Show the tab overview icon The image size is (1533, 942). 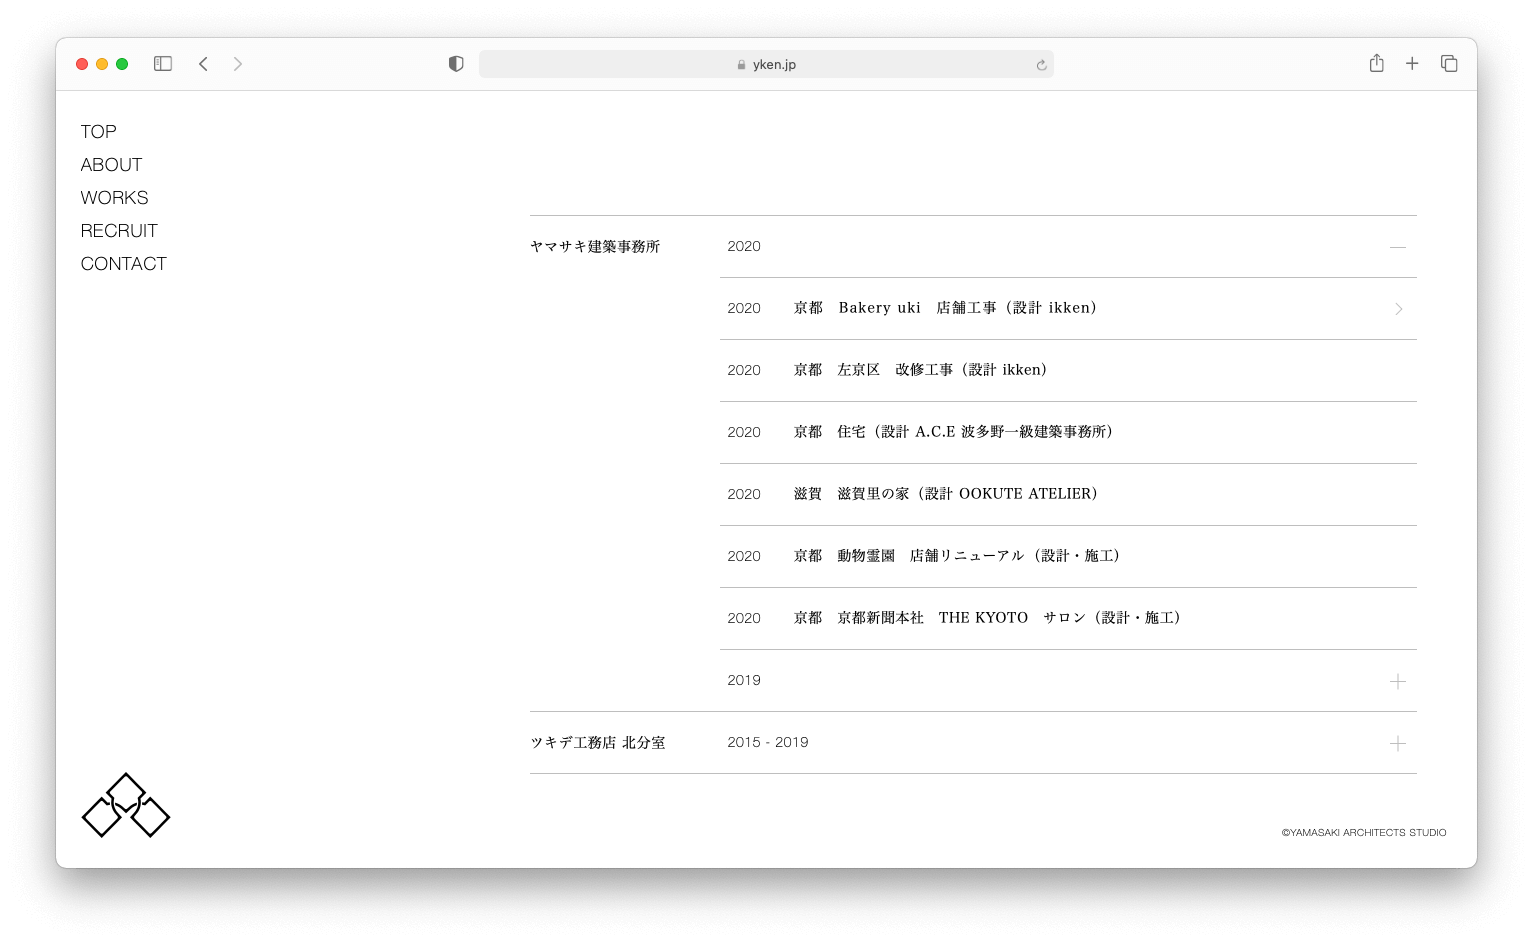click(x=1449, y=64)
